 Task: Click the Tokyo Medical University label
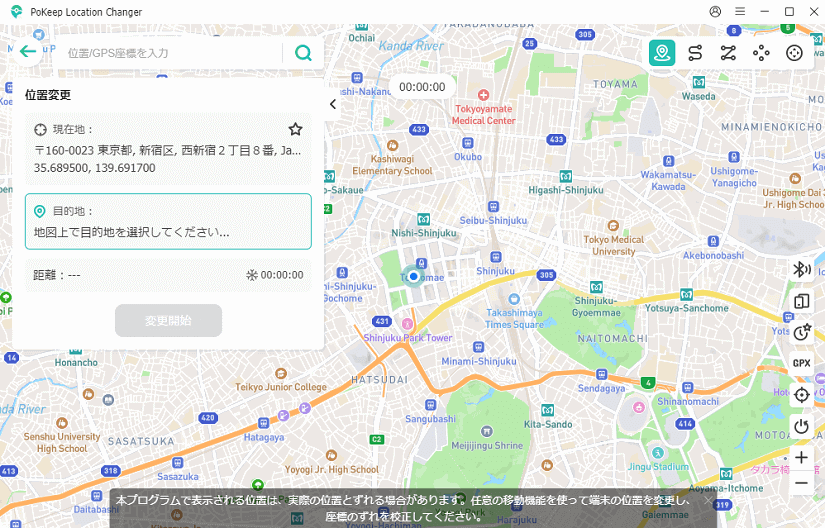(613, 246)
